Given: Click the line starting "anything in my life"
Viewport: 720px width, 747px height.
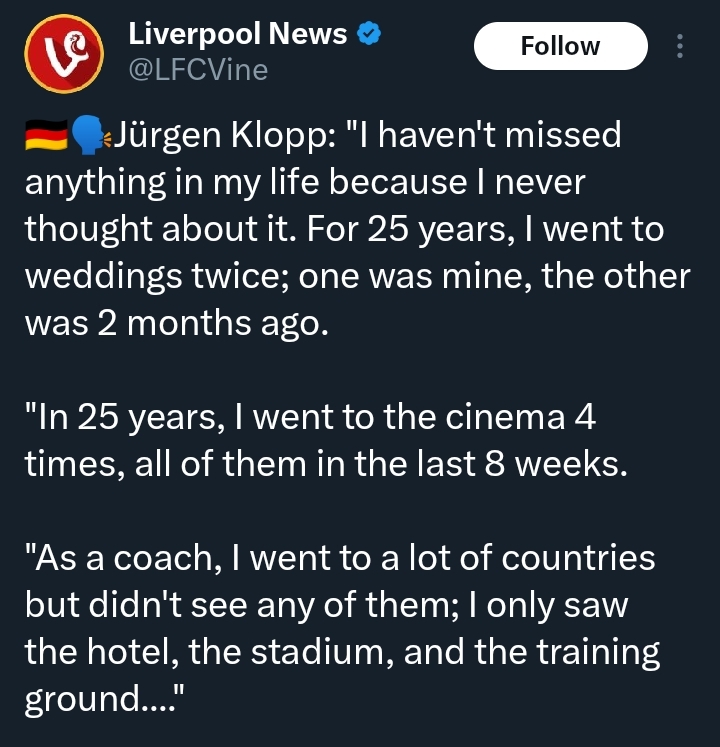Looking at the screenshot, I should coord(305,183).
